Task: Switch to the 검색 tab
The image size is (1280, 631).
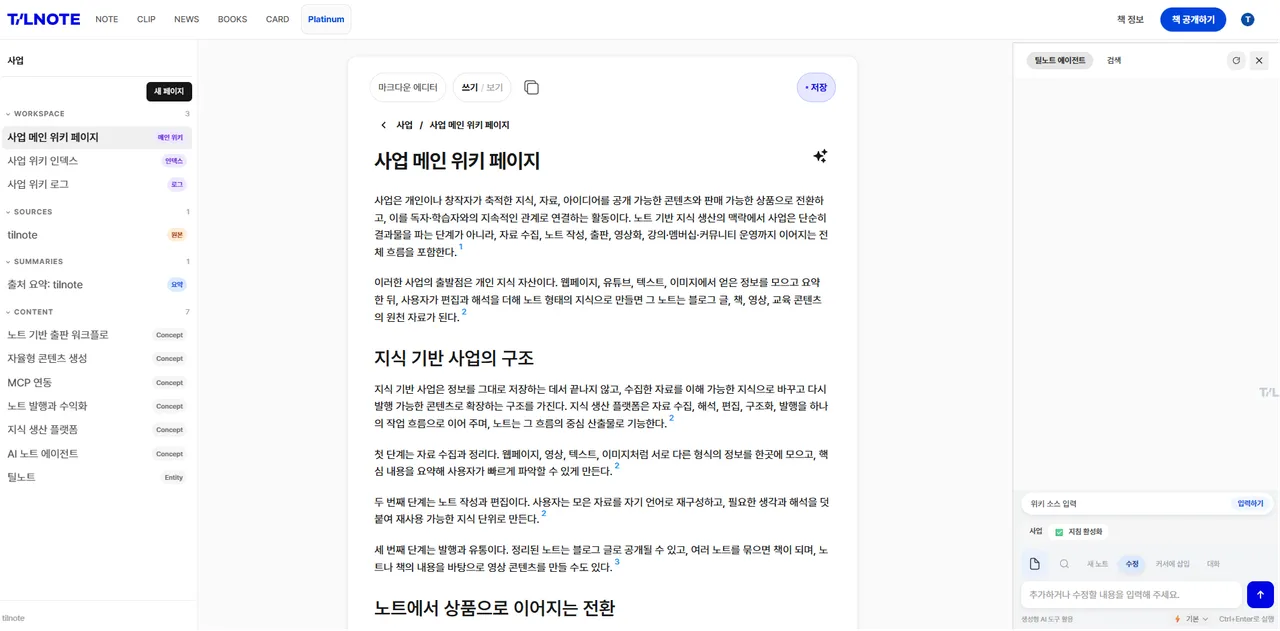Action: 1114,61
